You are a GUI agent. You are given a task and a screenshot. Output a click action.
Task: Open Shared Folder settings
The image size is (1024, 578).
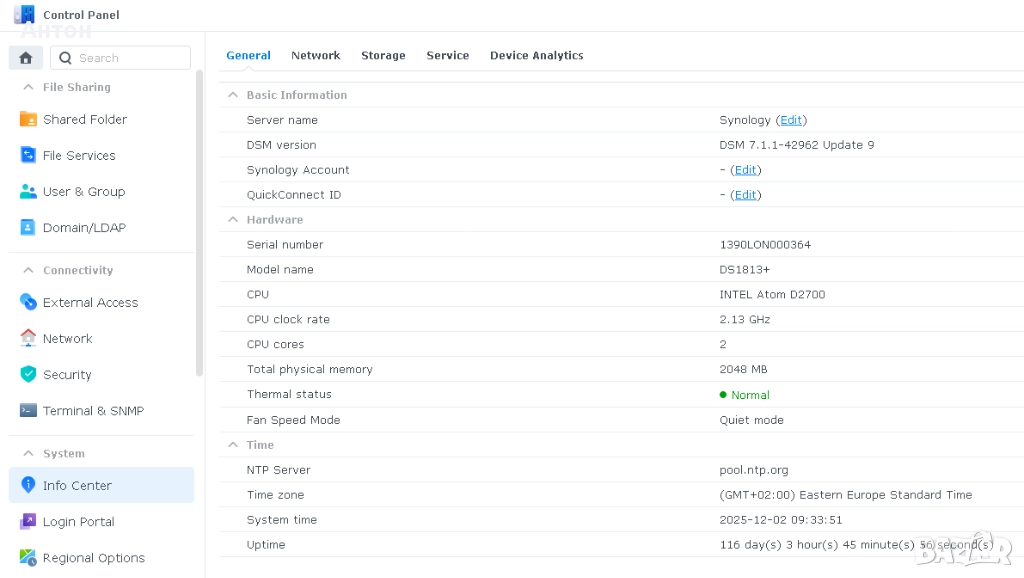pyautogui.click(x=84, y=119)
